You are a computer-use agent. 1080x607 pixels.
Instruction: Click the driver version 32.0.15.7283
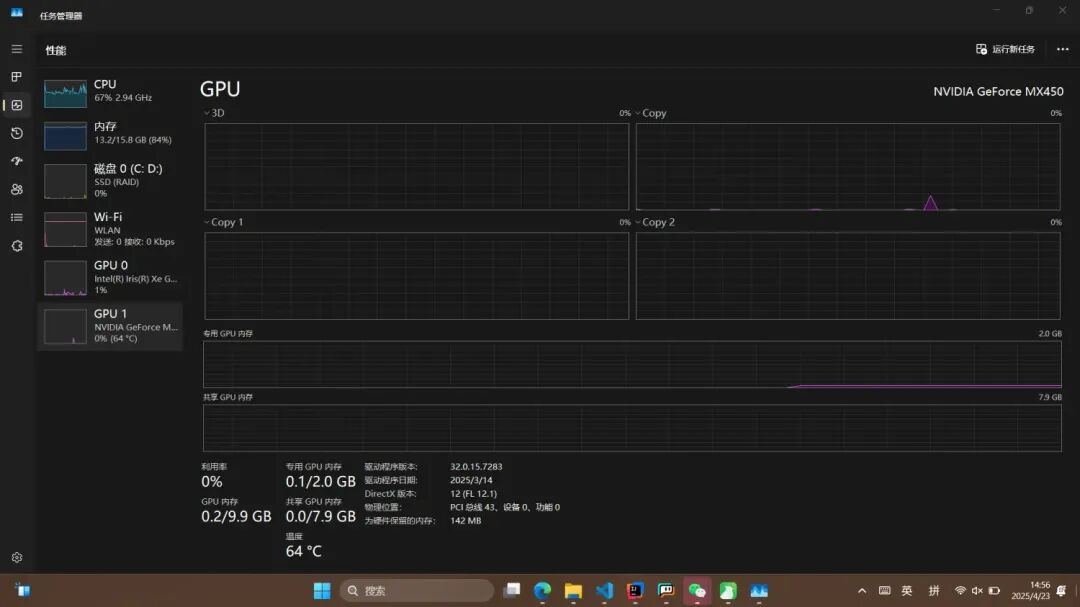476,466
